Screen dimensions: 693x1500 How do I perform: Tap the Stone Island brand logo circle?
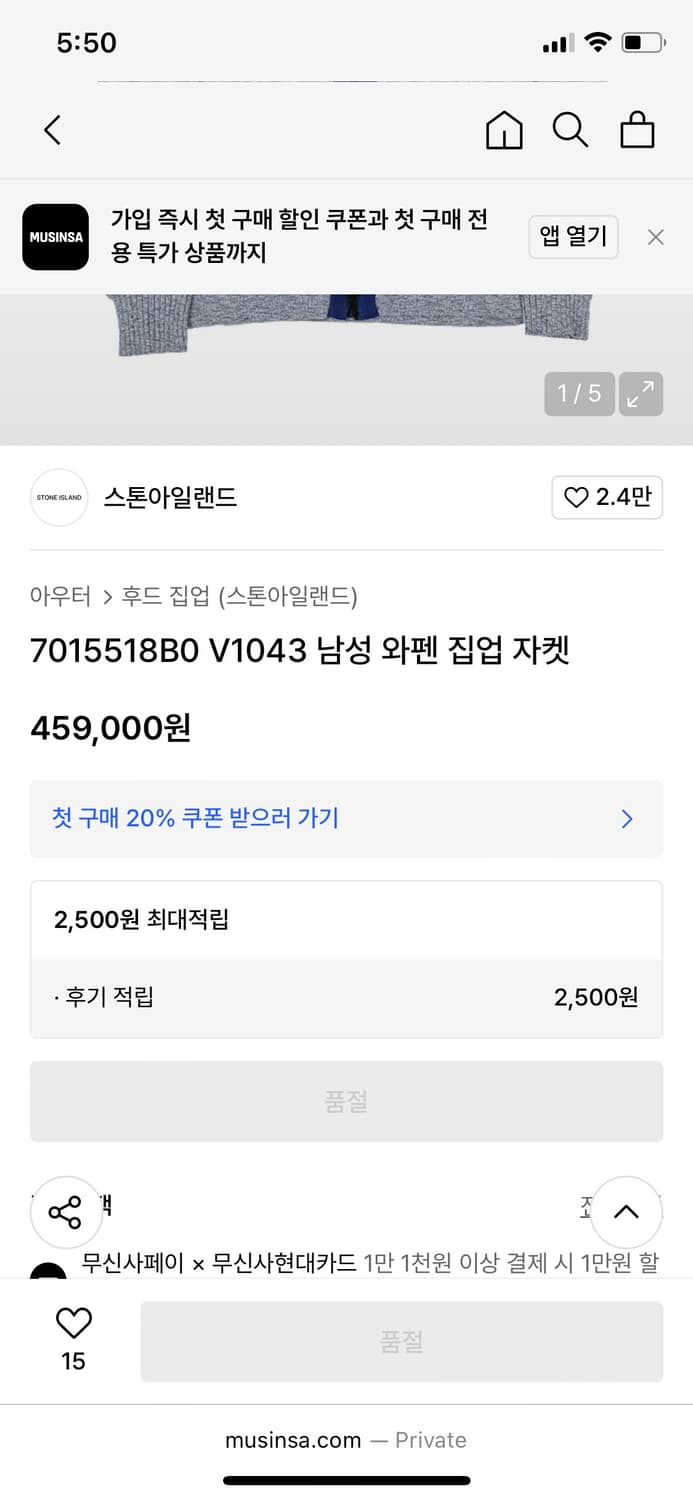pyautogui.click(x=58, y=497)
